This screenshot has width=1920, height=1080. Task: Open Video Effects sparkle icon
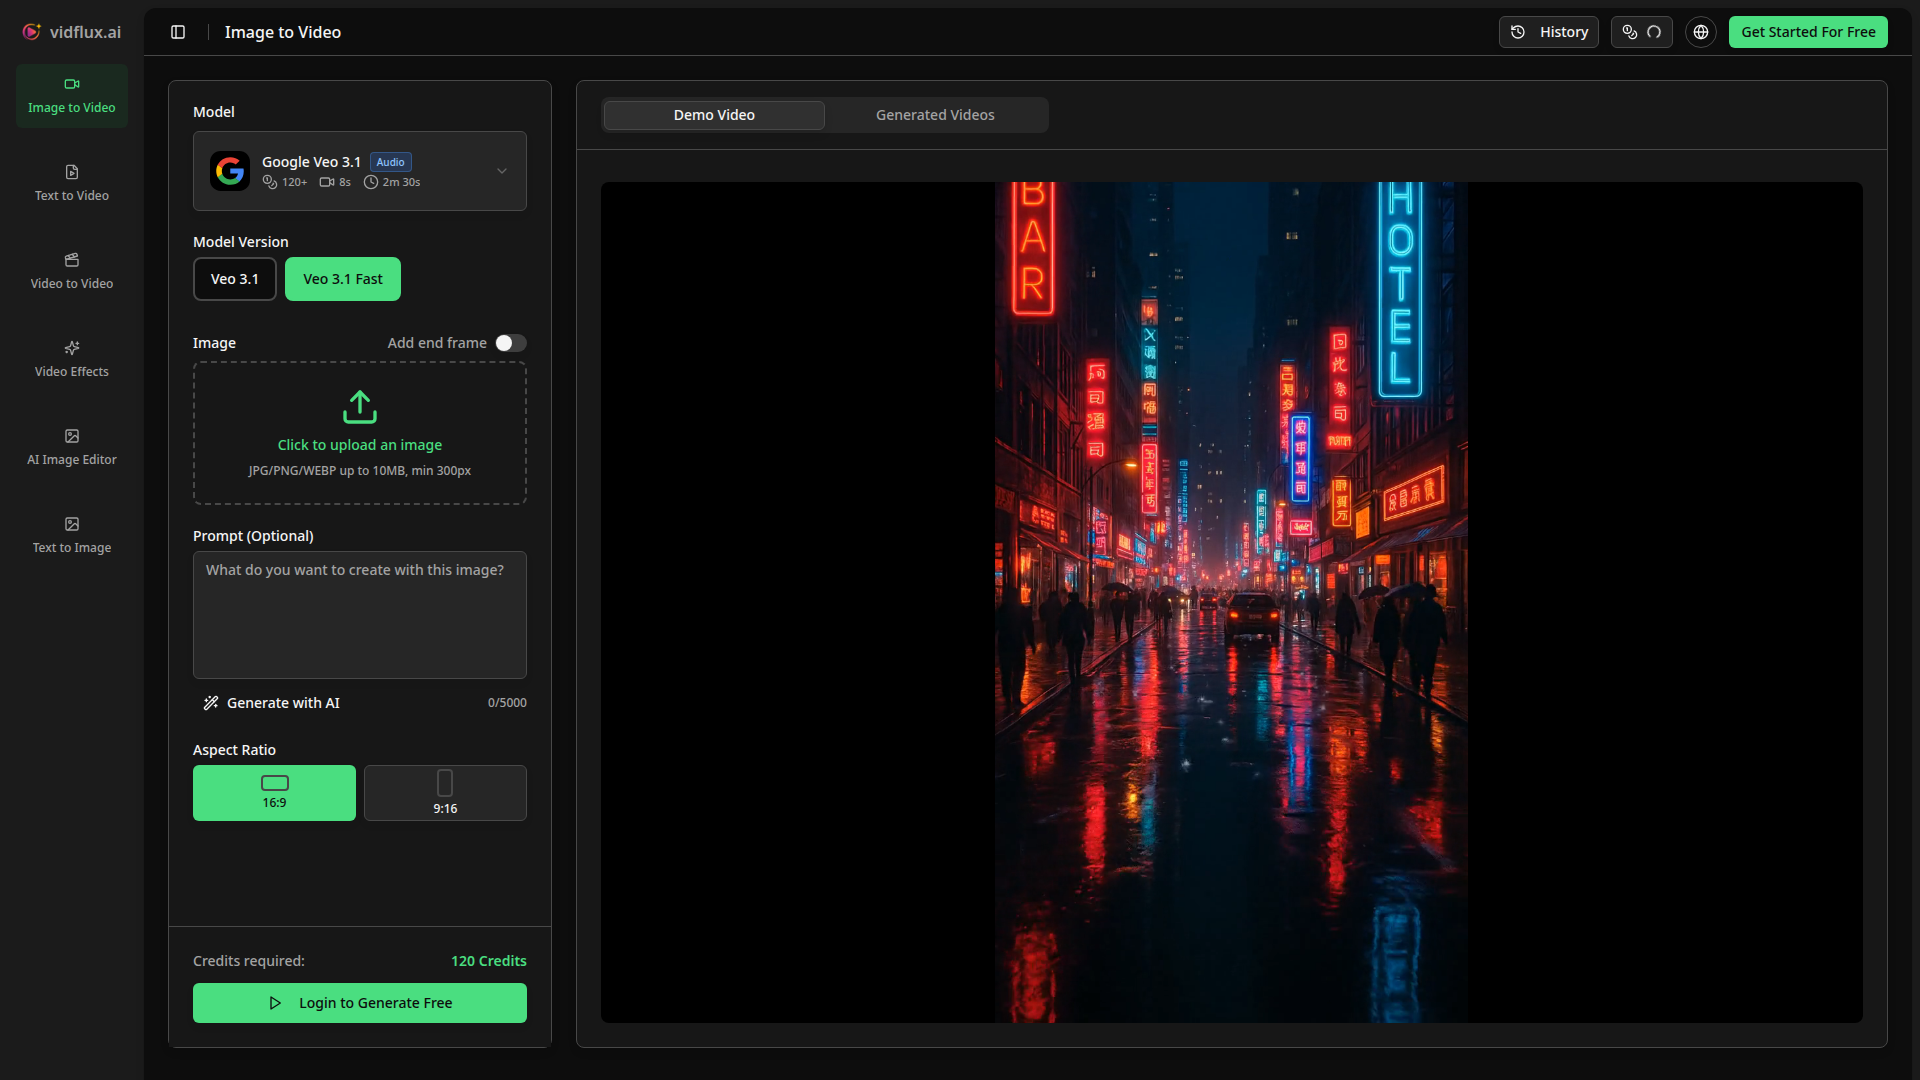tap(71, 348)
